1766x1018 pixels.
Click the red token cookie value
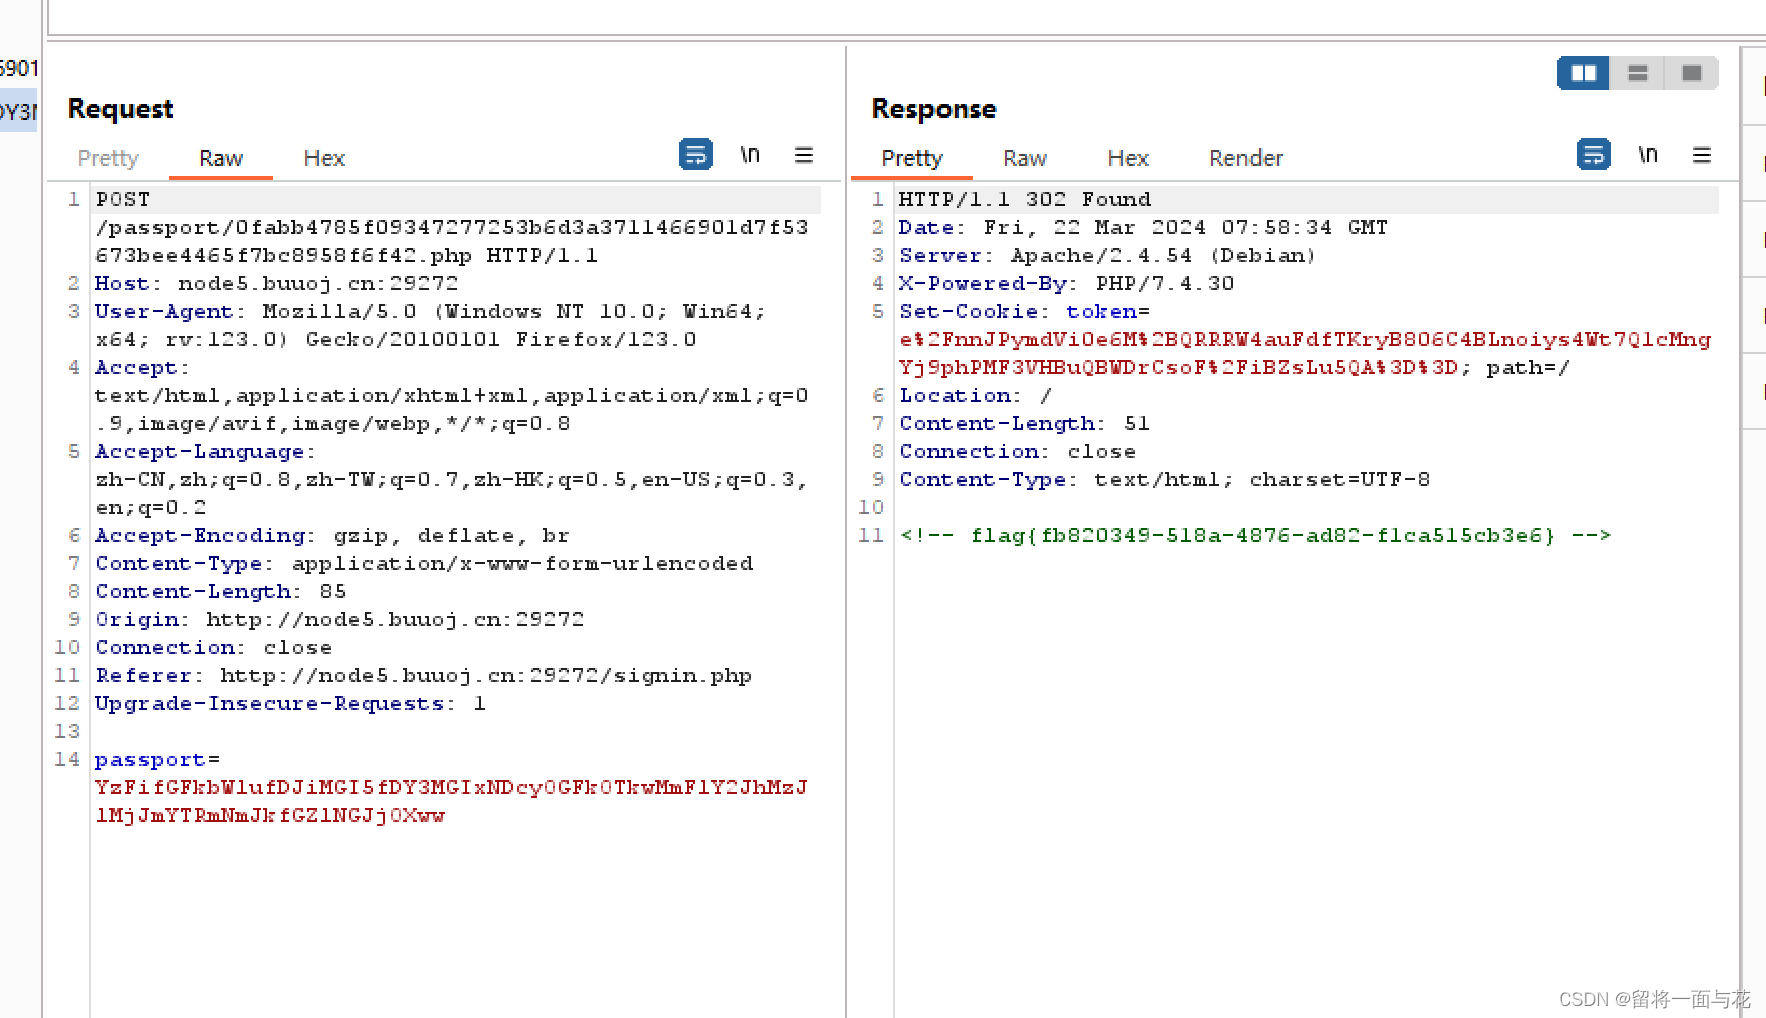point(1305,353)
